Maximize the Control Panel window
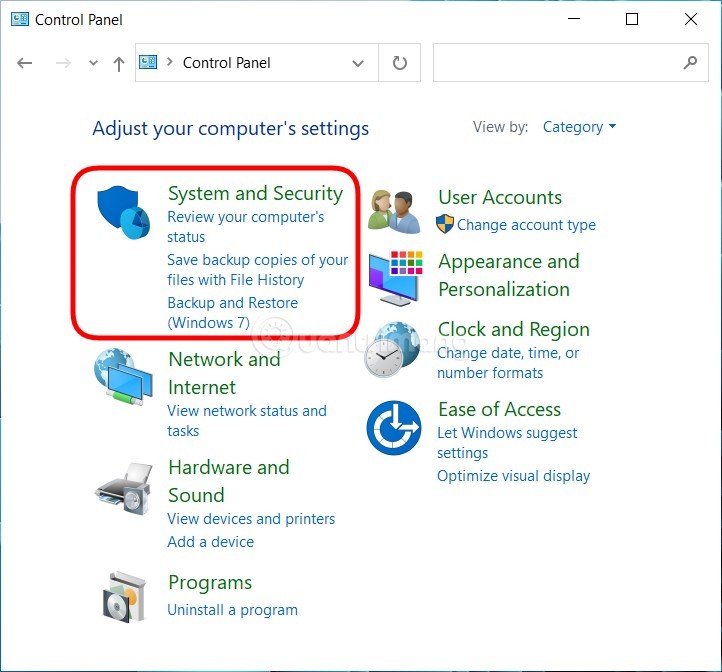 632,19
